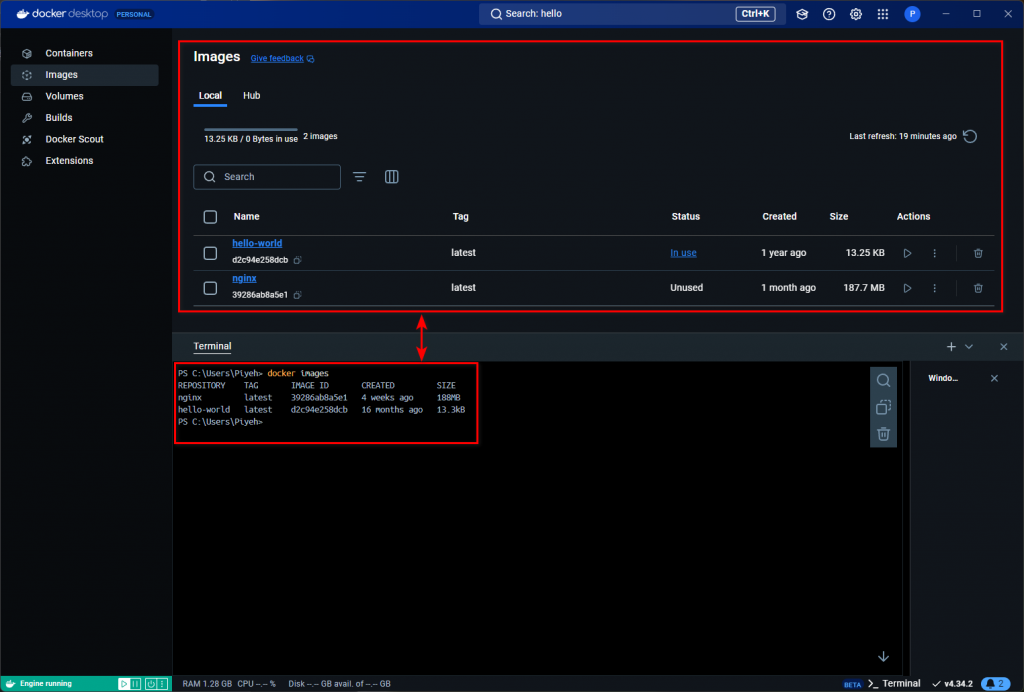Delete the hello-world image
Screen dimensions: 1024x692
tap(978, 253)
